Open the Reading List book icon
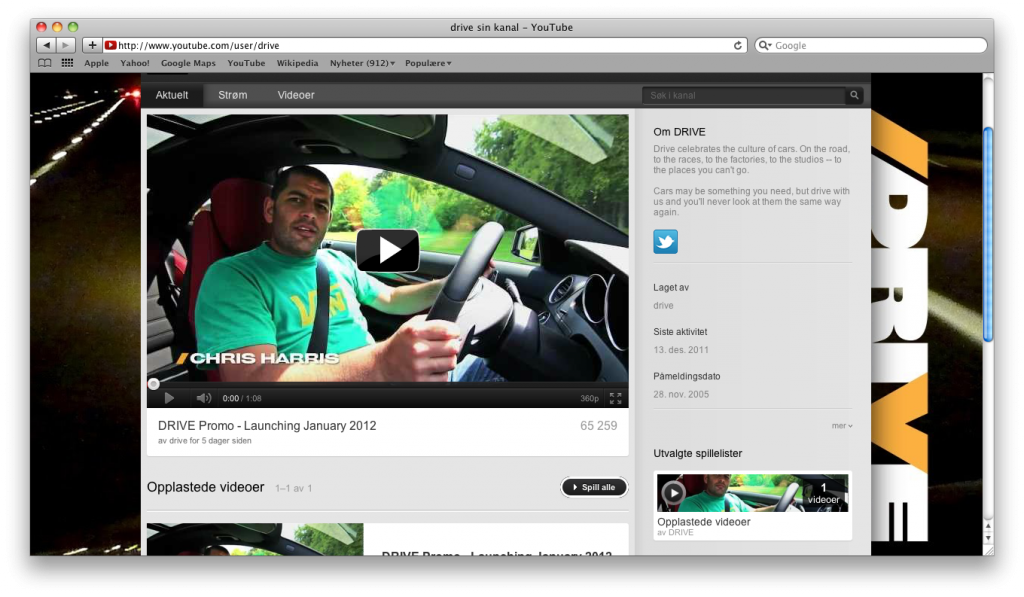Image resolution: width=1024 pixels, height=597 pixels. [x=44, y=63]
